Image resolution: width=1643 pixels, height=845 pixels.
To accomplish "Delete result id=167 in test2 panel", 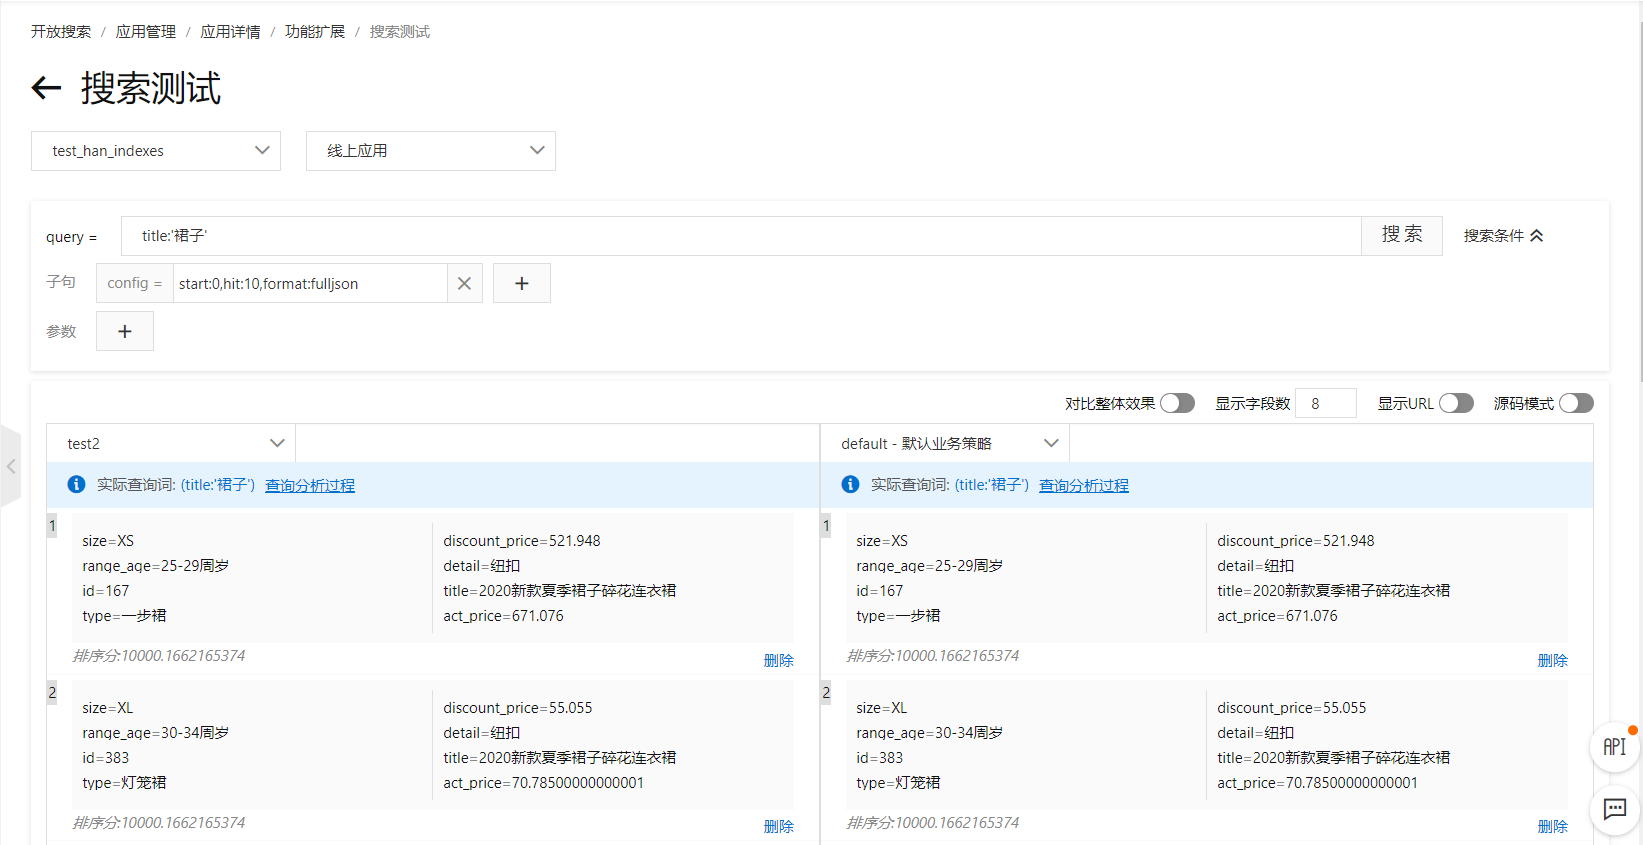I will click(x=778, y=660).
